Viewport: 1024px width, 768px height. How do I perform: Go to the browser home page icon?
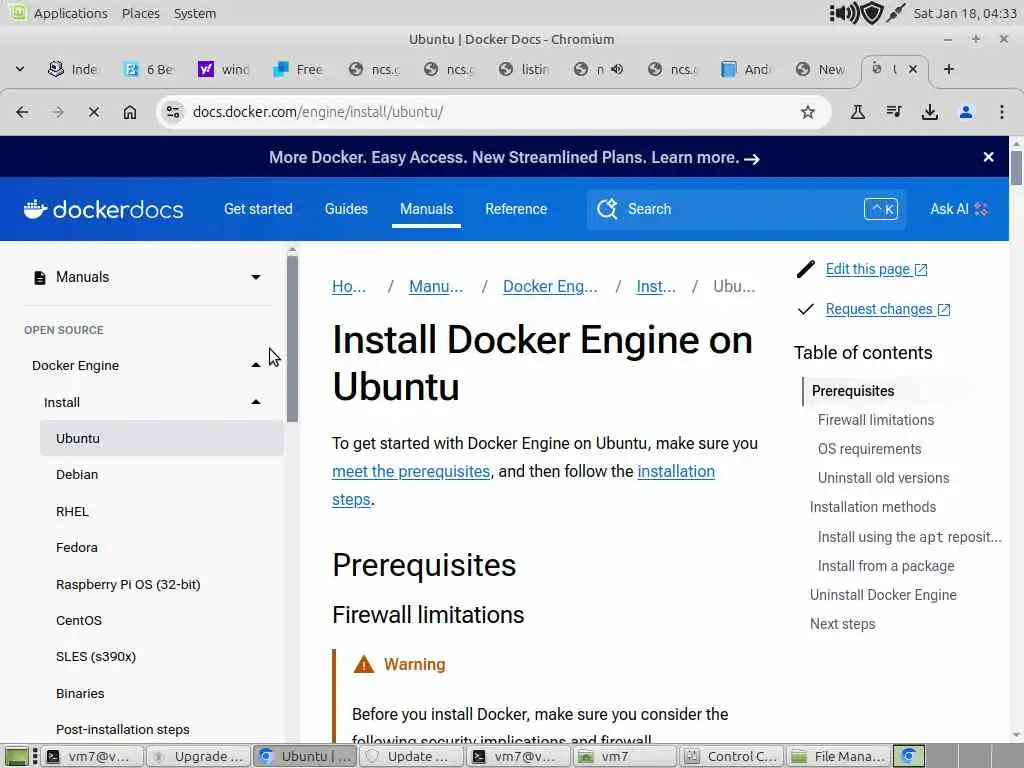[x=130, y=112]
